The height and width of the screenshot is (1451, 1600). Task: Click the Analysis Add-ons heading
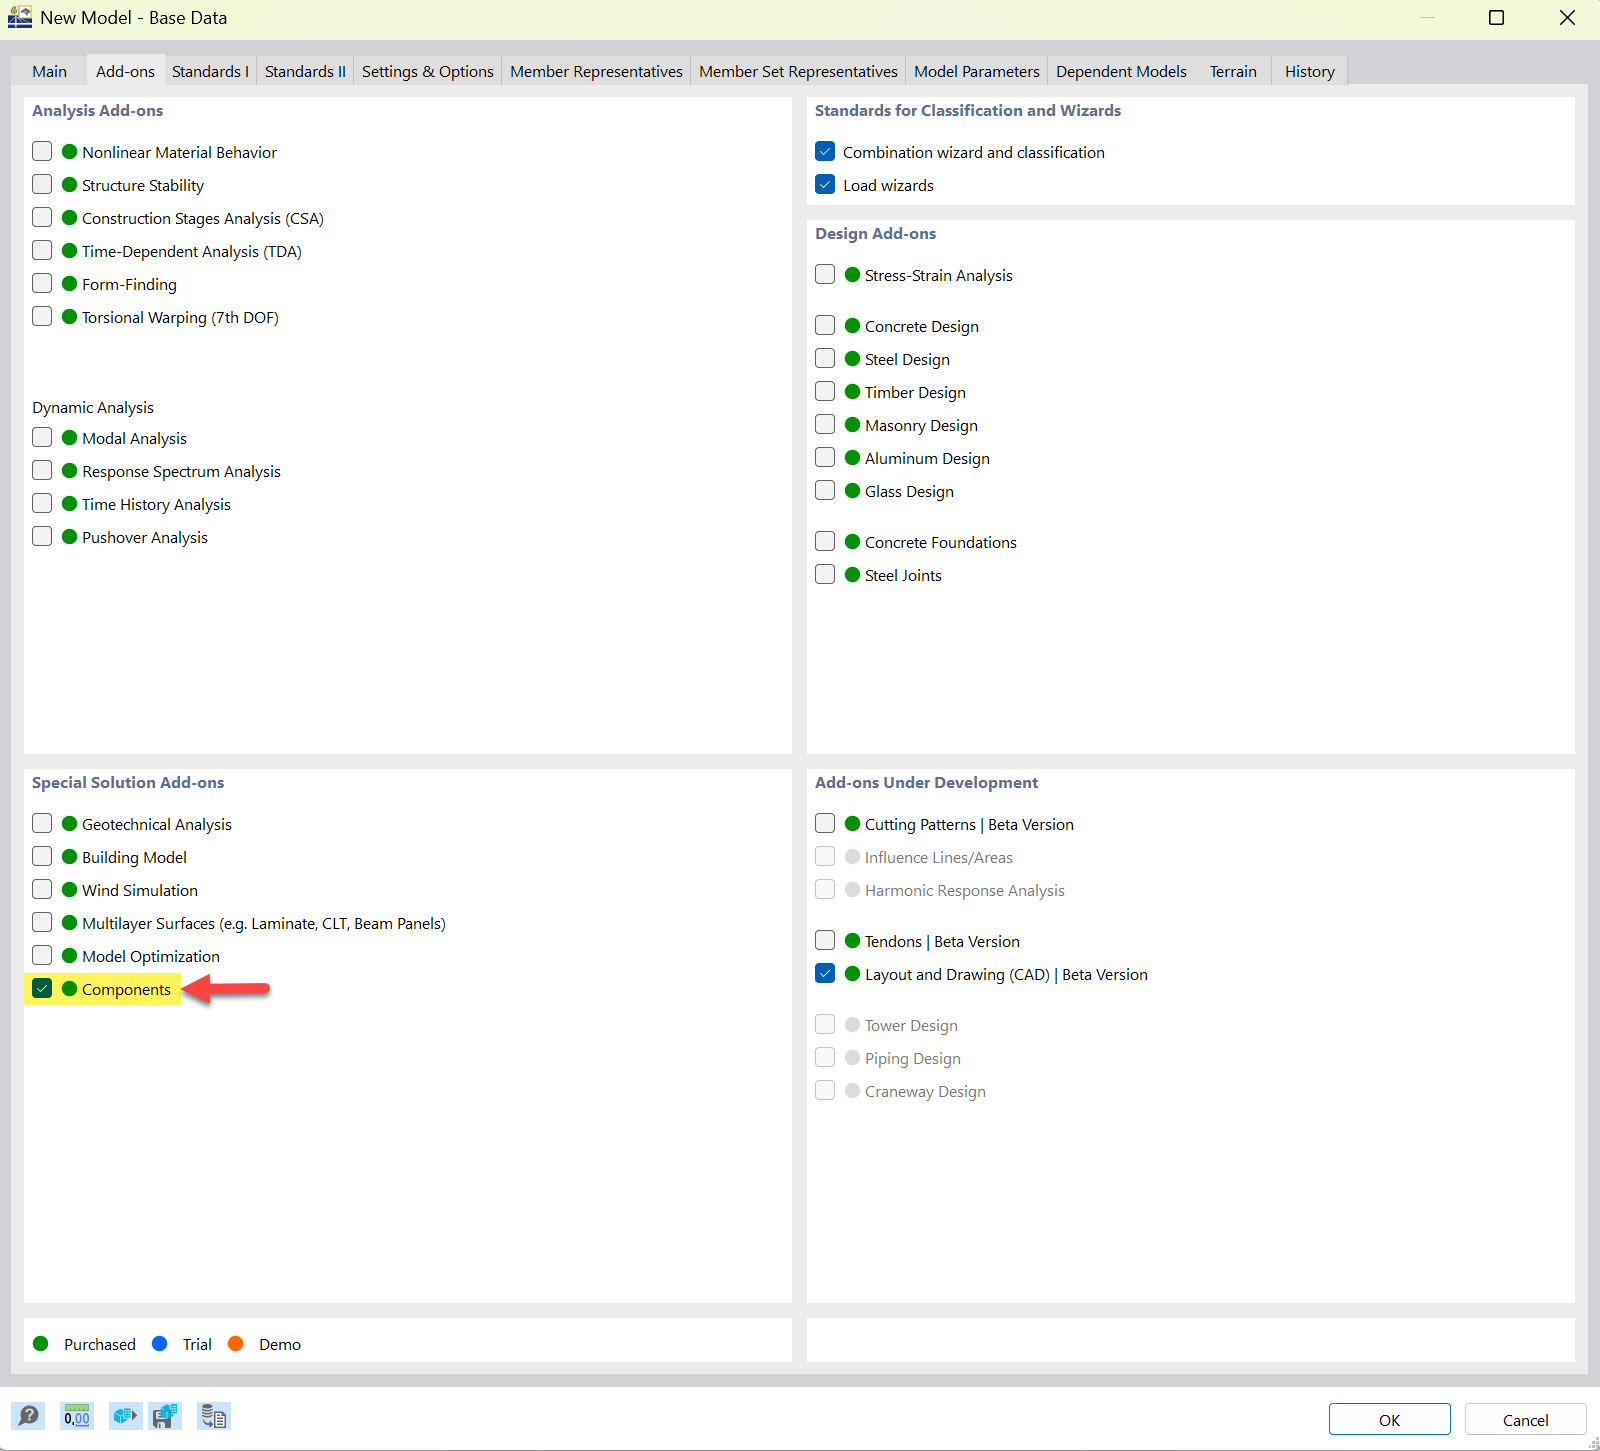(97, 110)
